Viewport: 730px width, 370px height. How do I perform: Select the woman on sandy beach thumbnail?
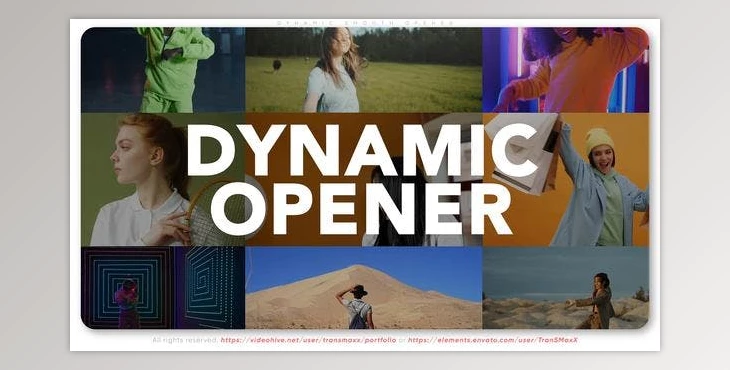click(x=566, y=288)
